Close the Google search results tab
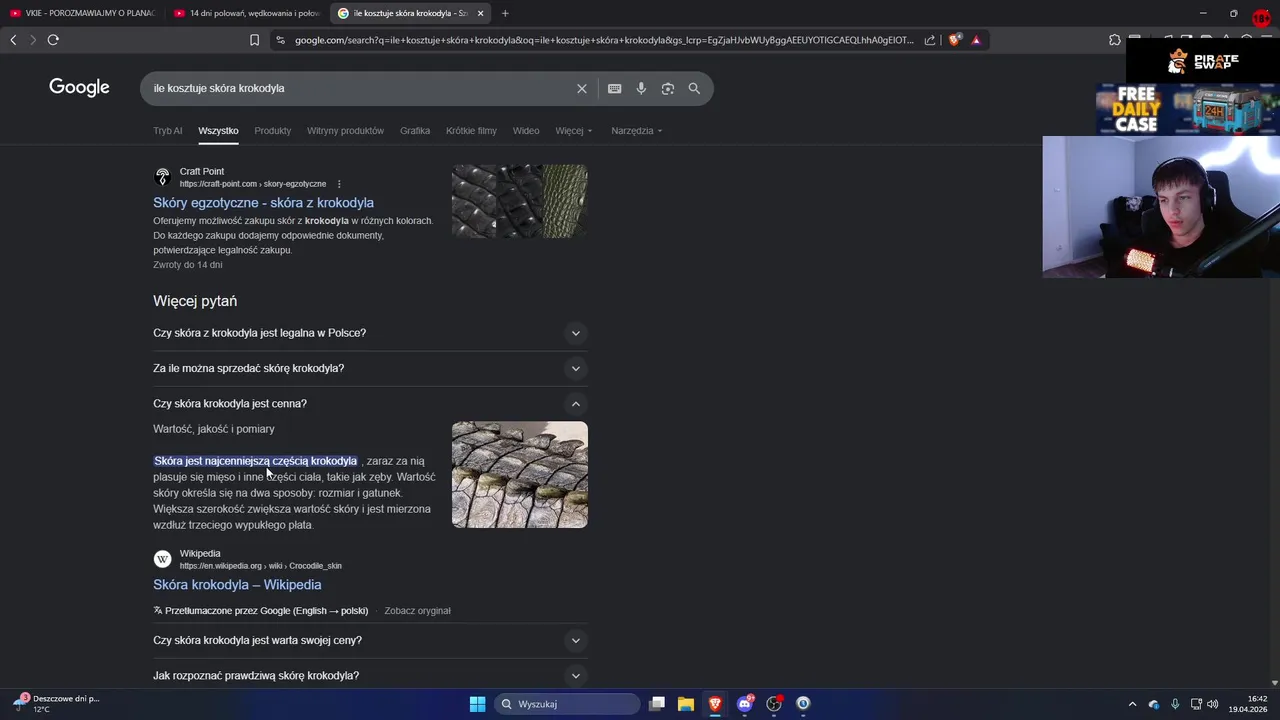 480,13
